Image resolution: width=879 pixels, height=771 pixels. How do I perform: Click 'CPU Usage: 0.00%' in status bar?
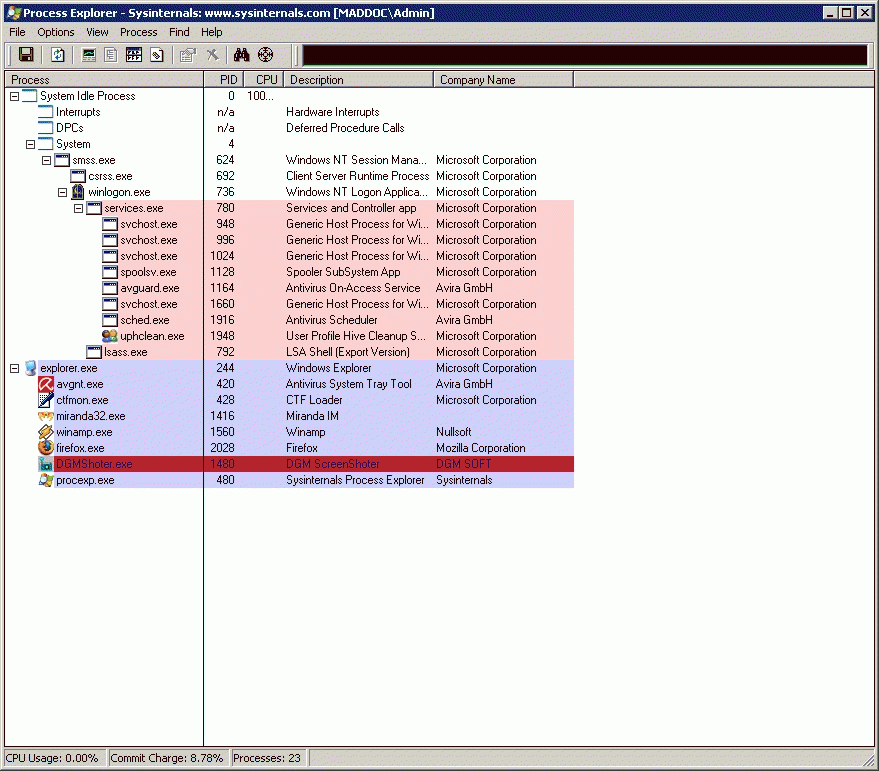click(52, 758)
